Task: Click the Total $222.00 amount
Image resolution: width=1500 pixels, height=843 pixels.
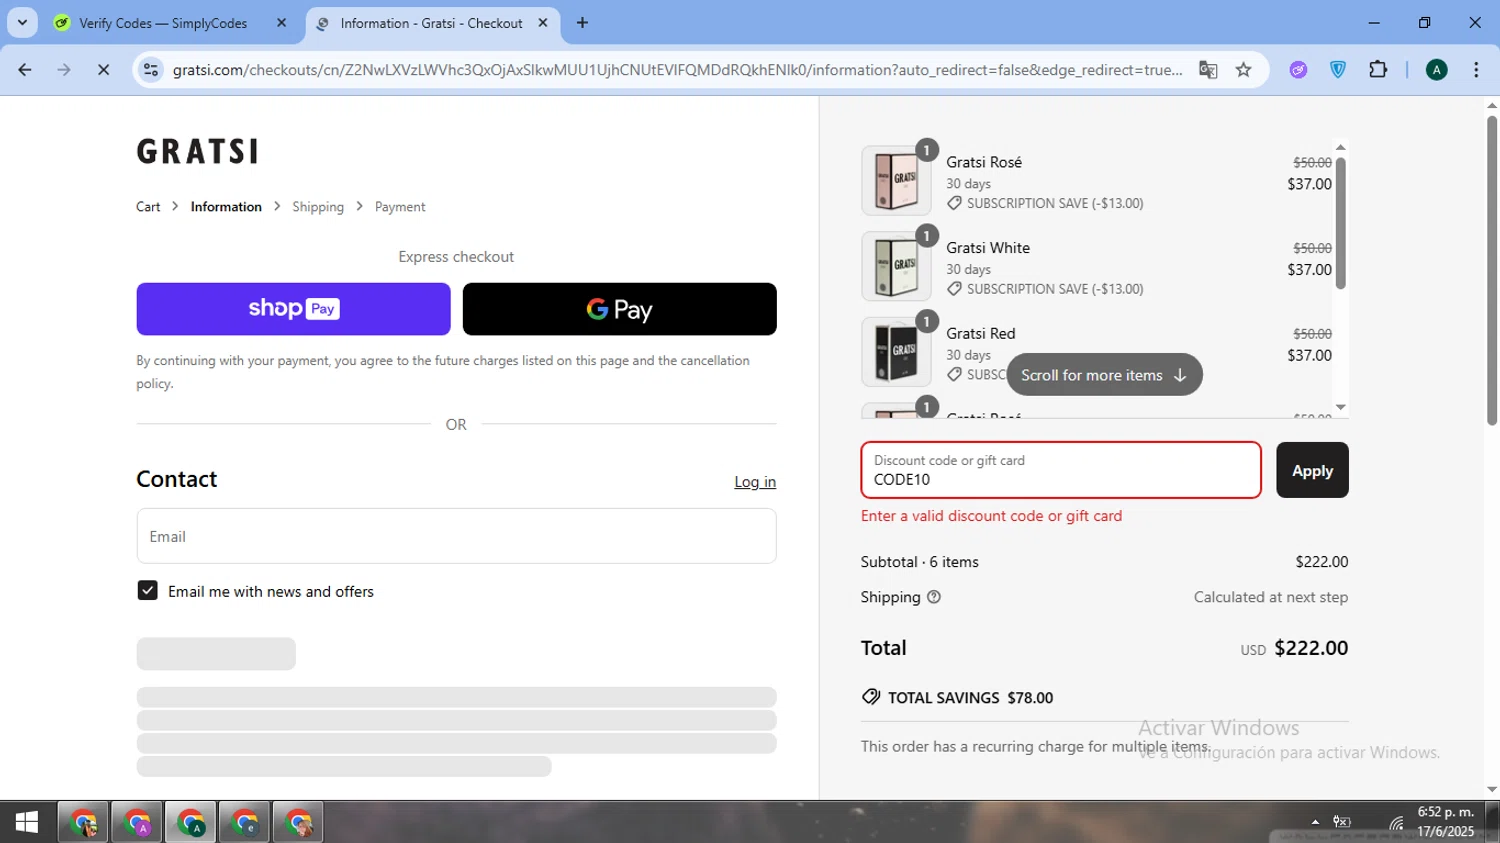Action: click(x=1311, y=648)
